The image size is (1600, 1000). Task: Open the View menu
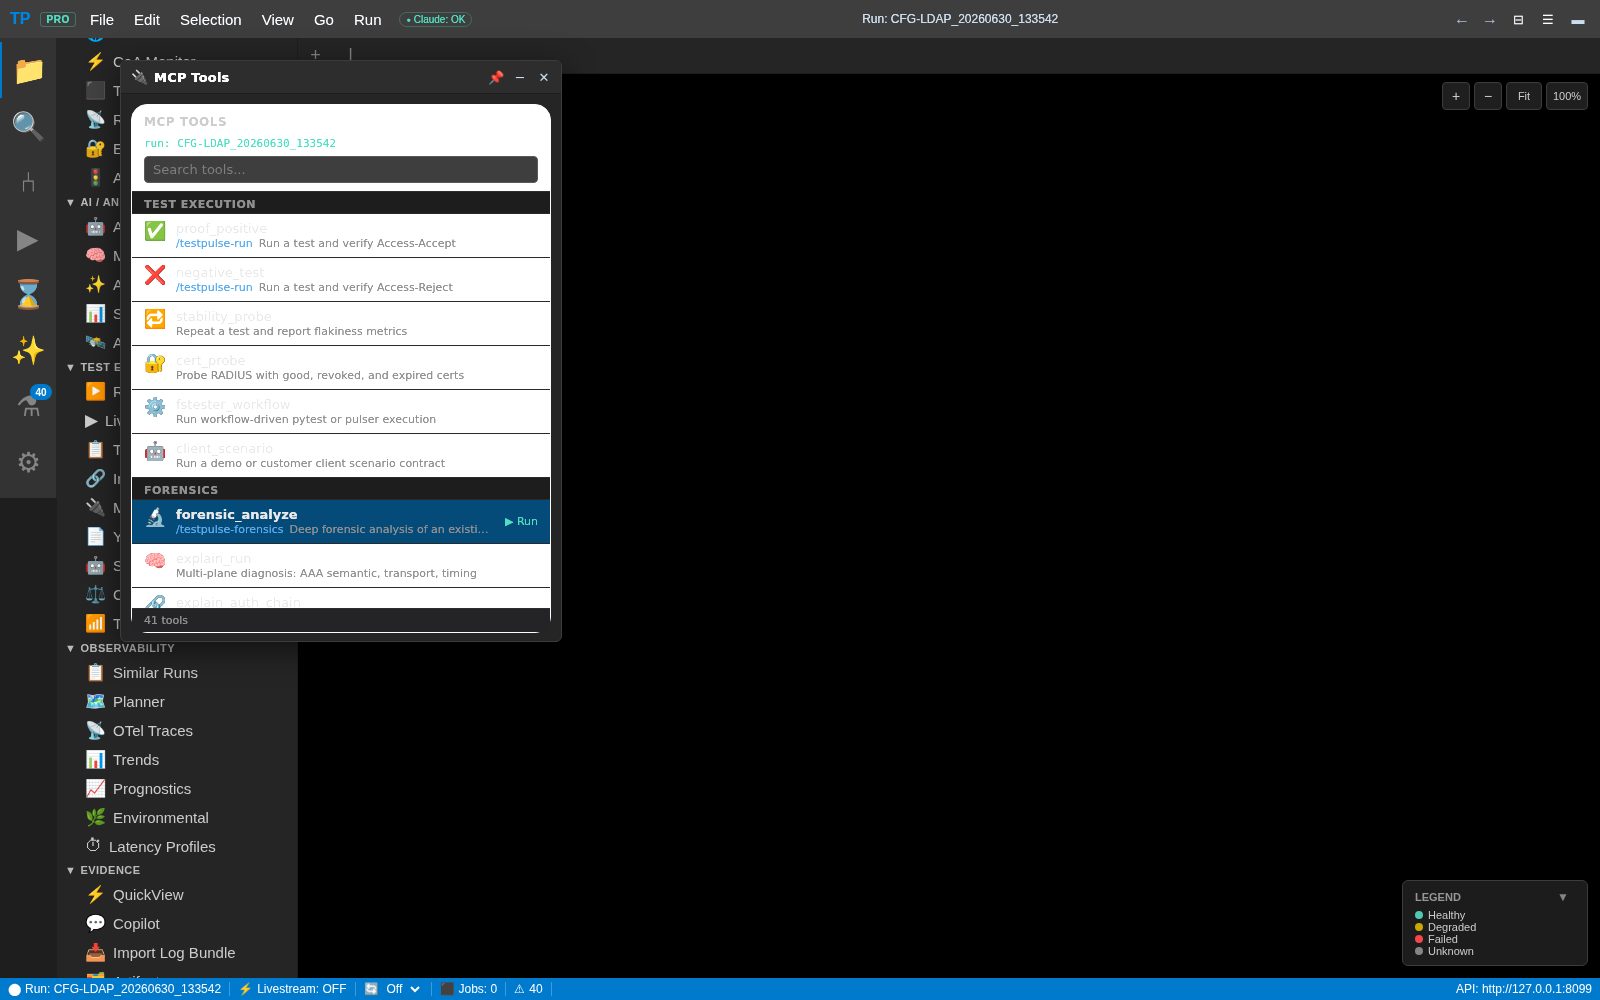[277, 20]
